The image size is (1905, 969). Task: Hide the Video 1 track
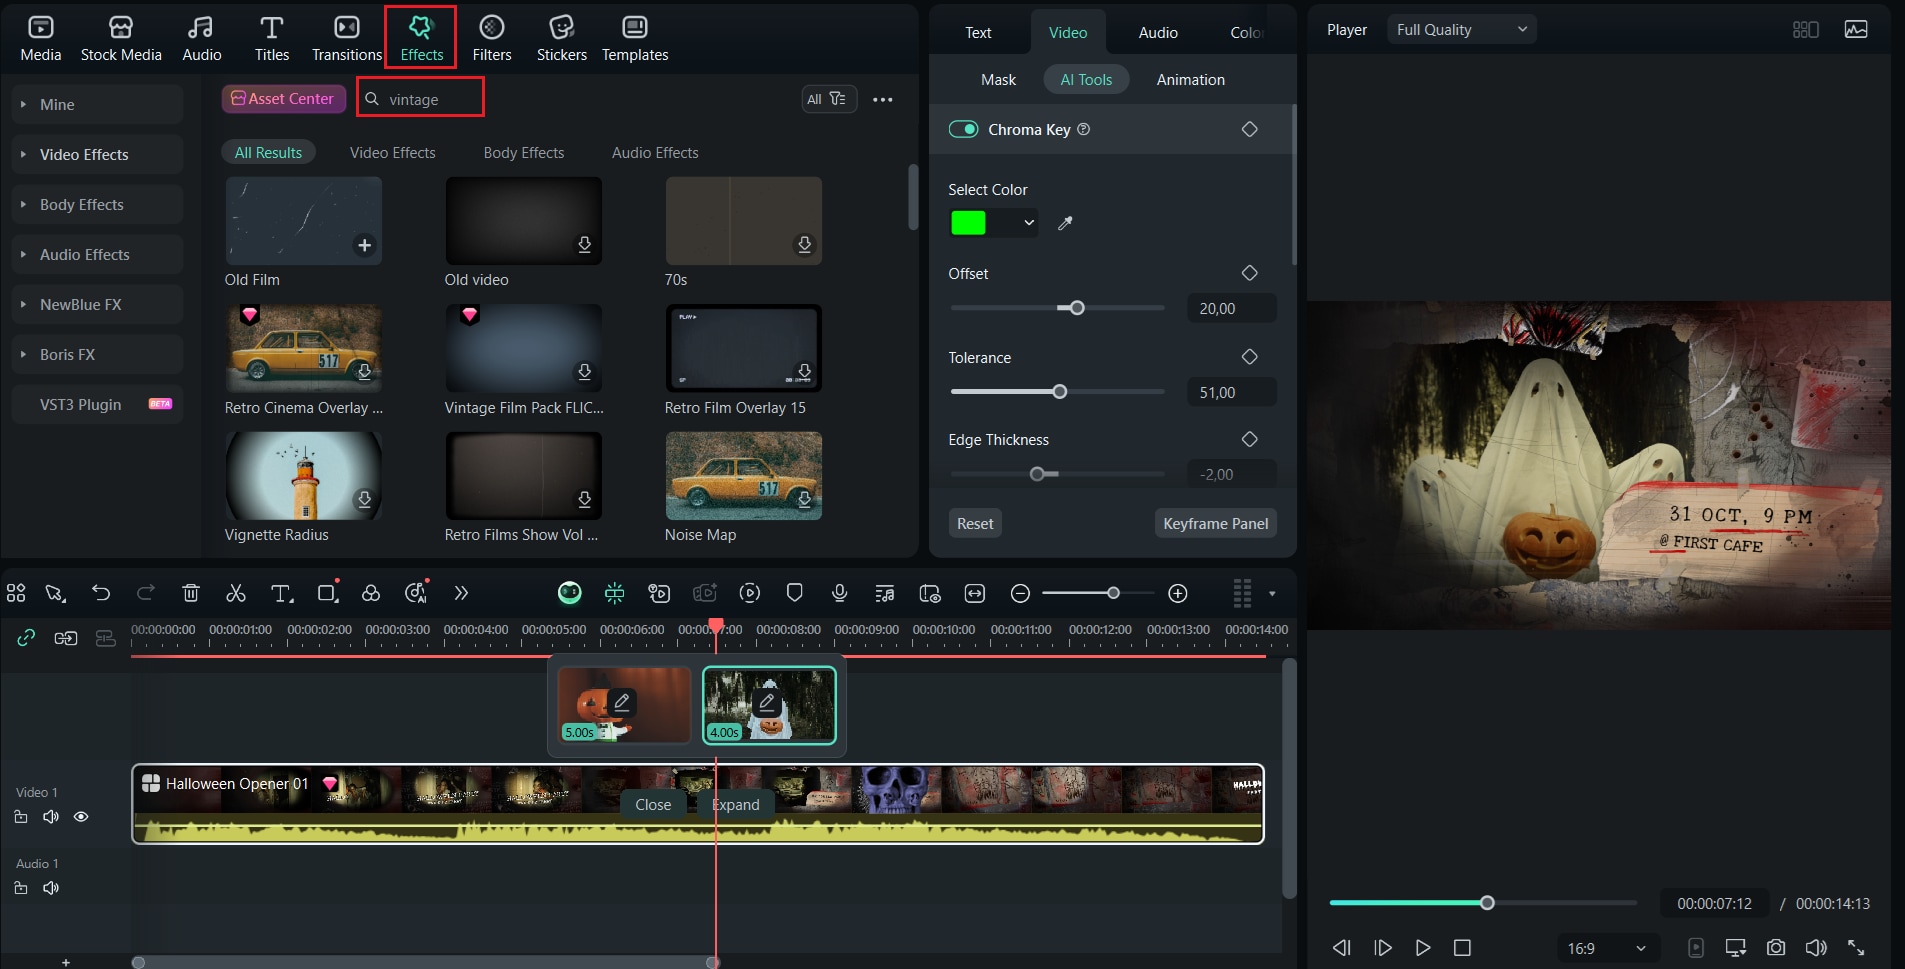coord(81,817)
